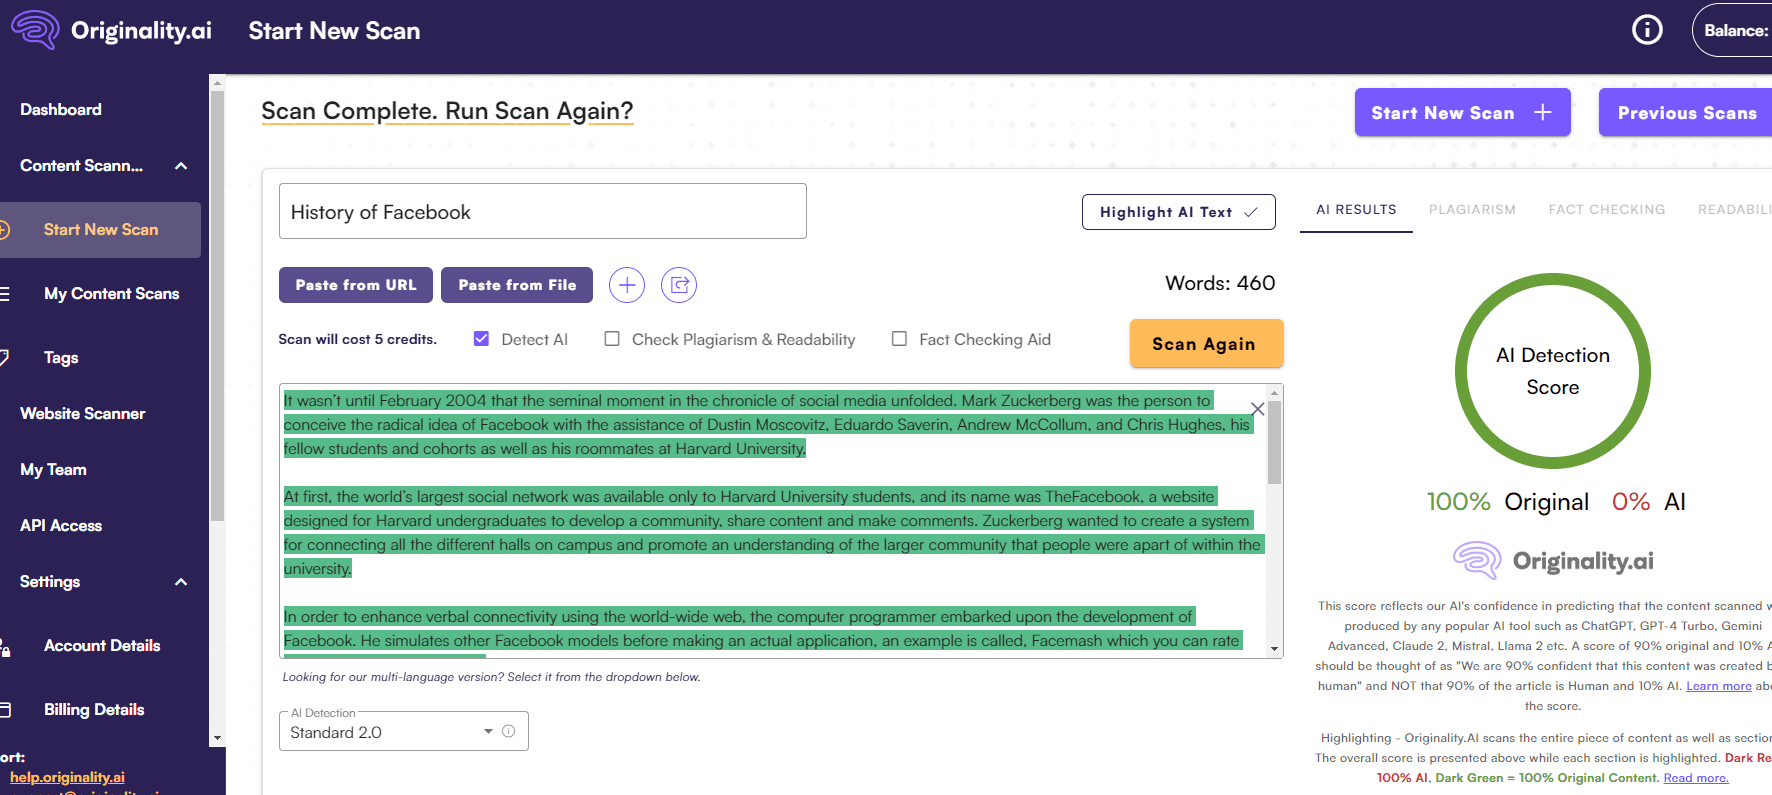This screenshot has height=795, width=1772.
Task: Clear text with the X icon in text box
Action: coord(1257,409)
